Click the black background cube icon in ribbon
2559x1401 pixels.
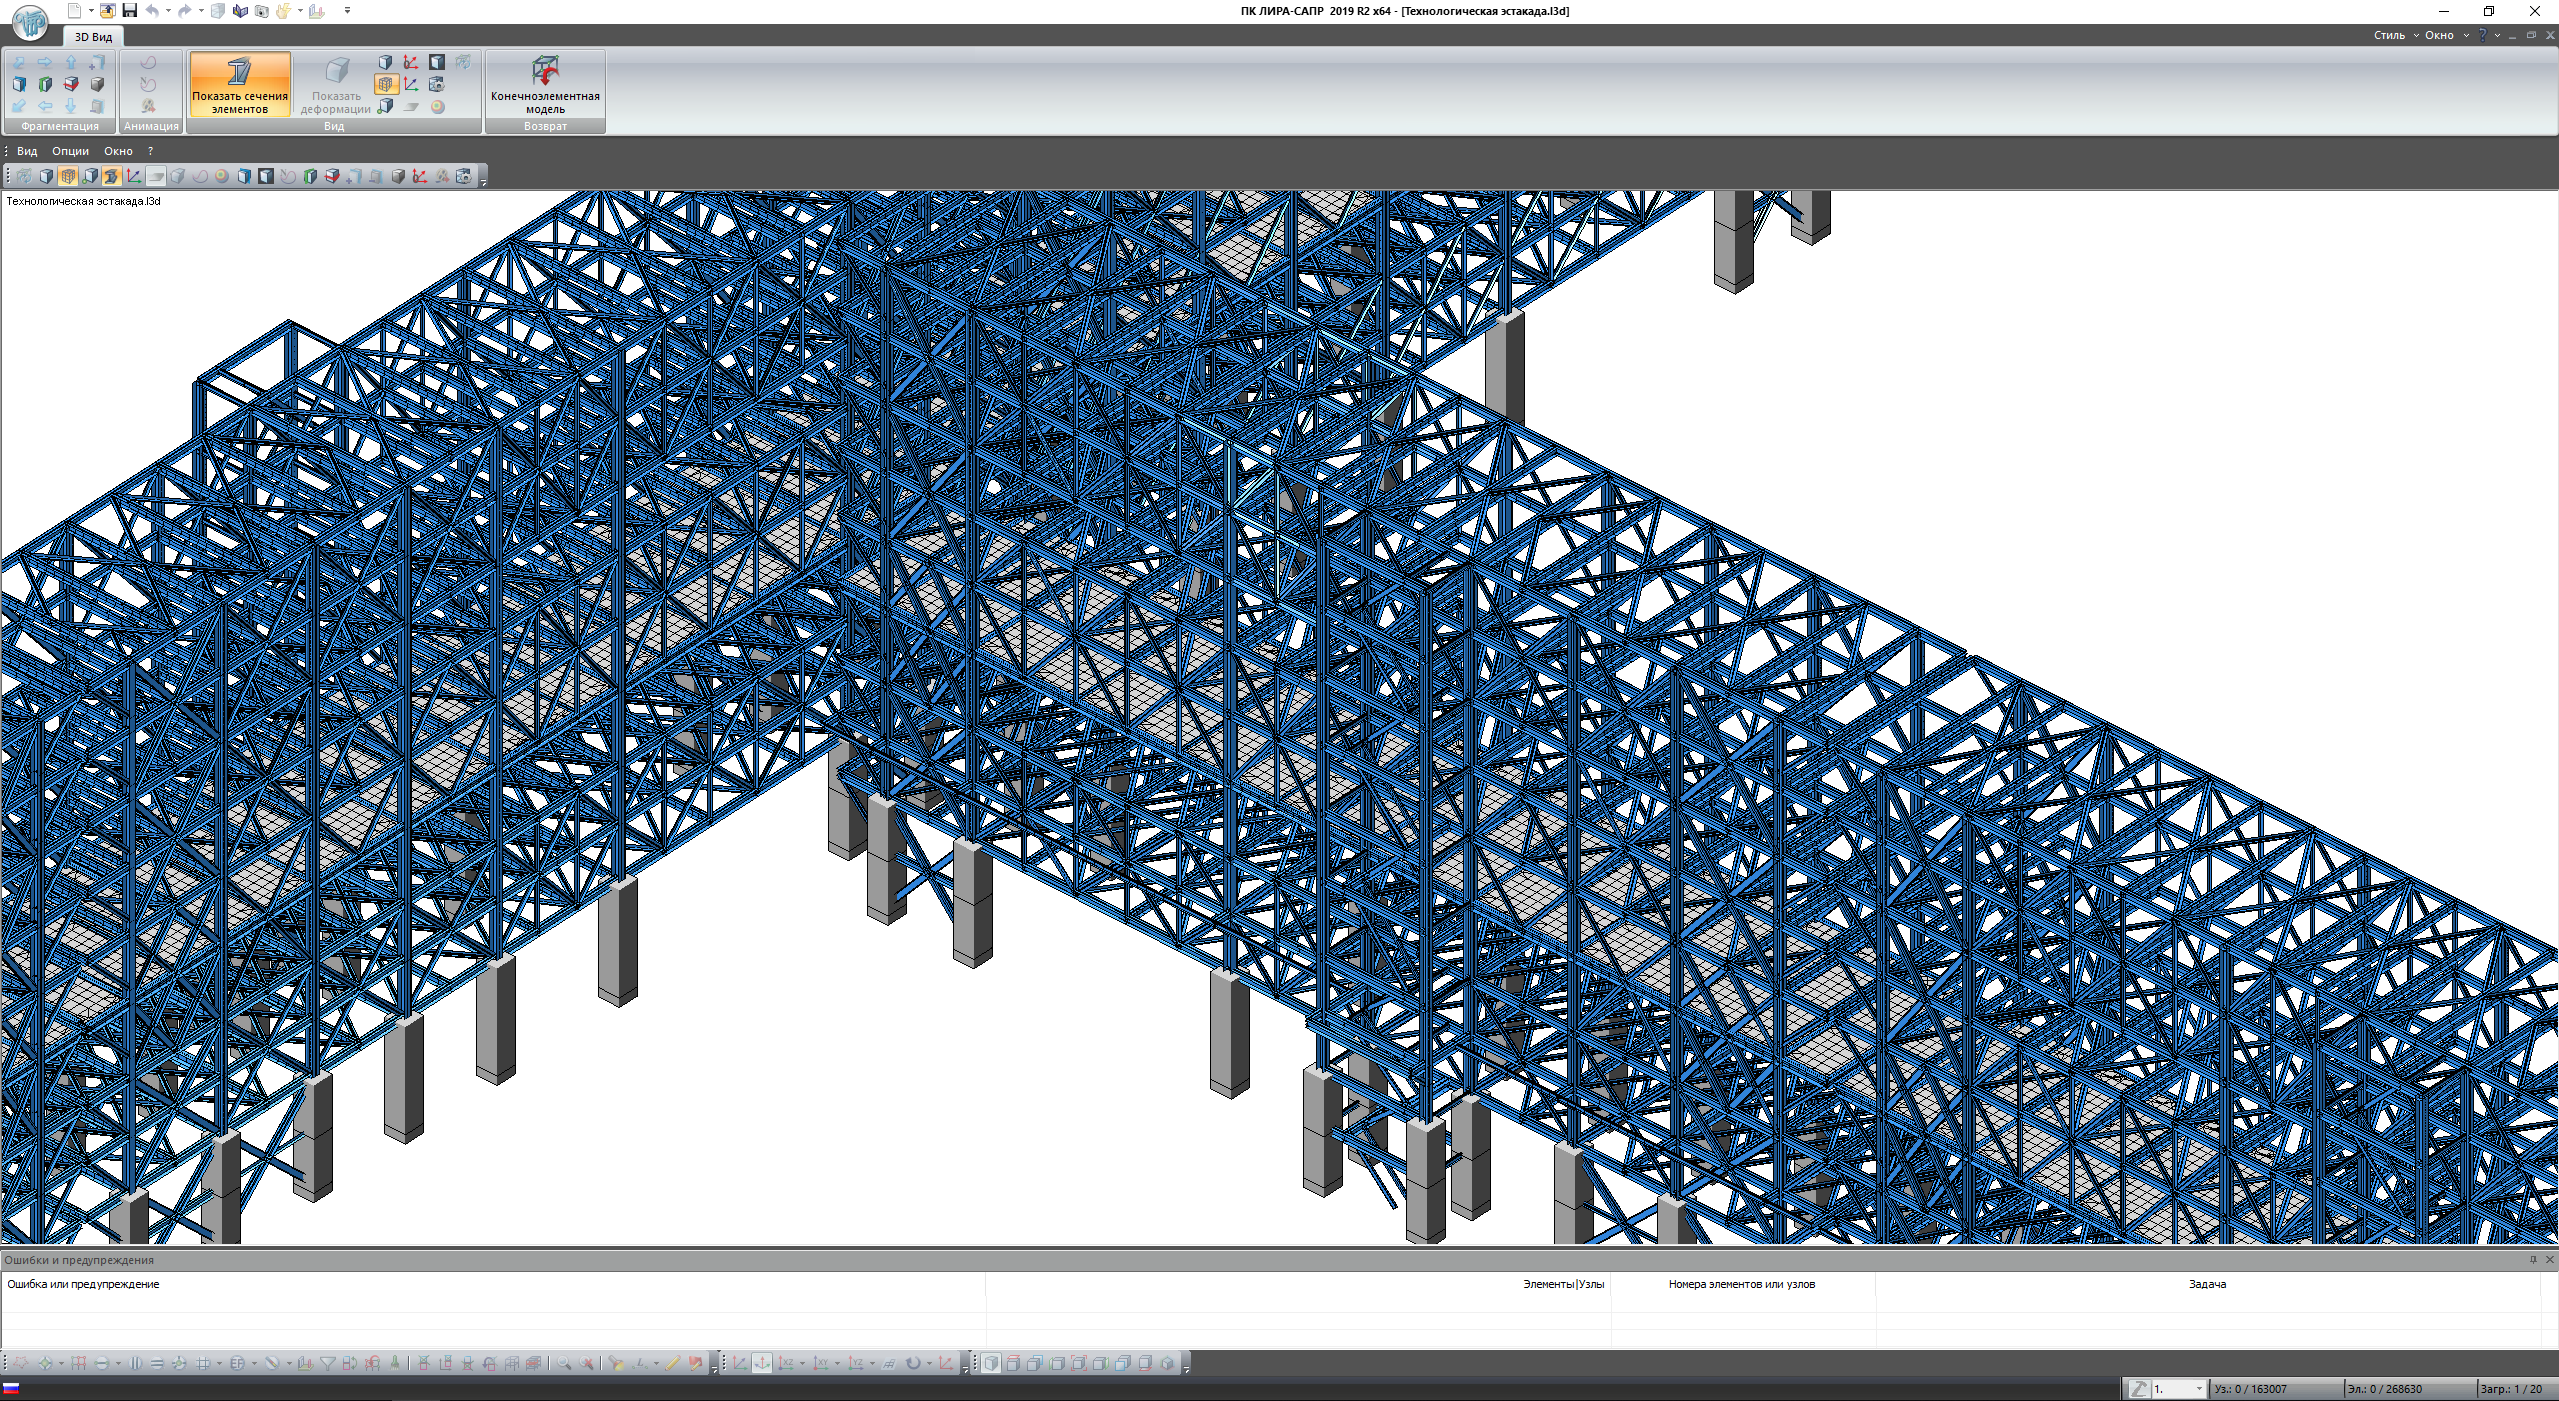pos(437,63)
